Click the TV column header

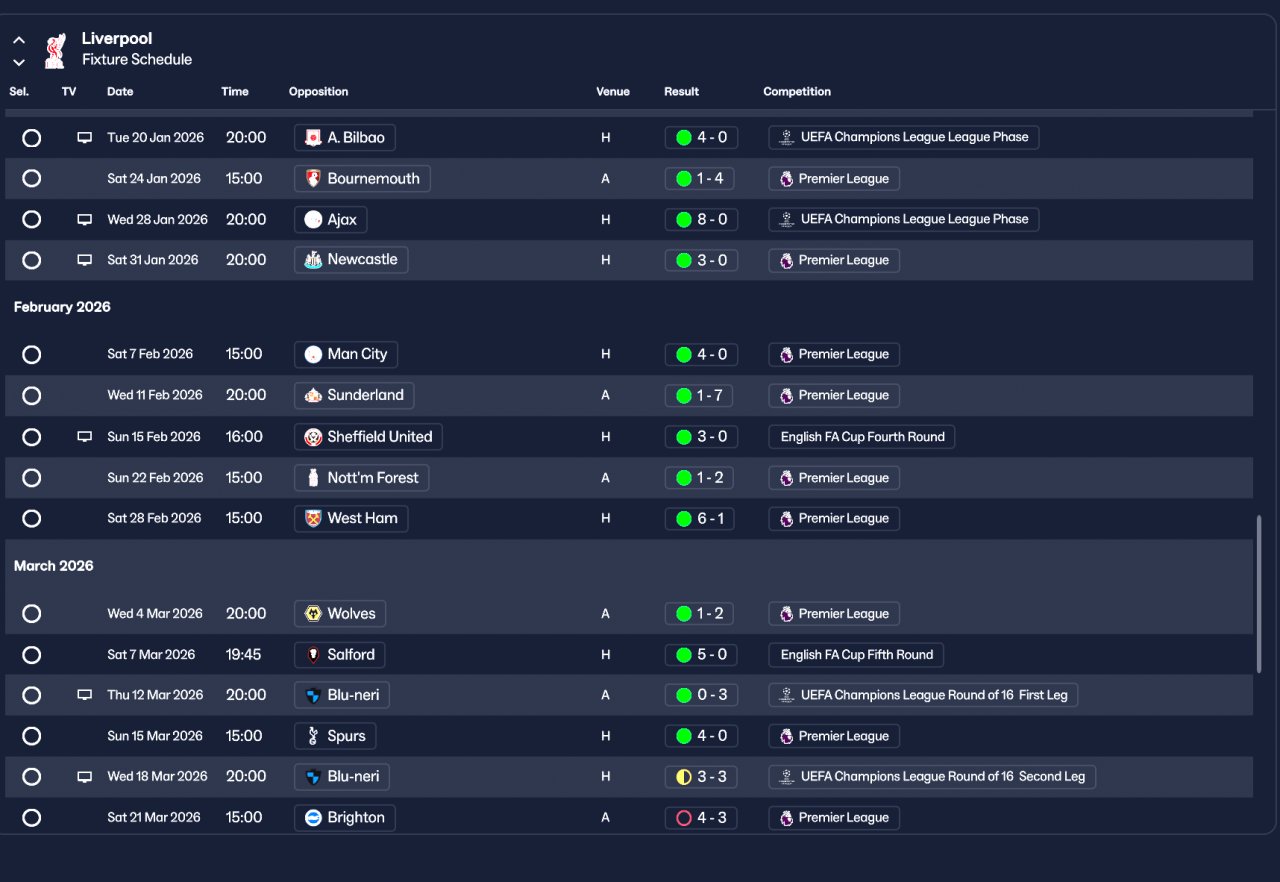[x=69, y=92]
